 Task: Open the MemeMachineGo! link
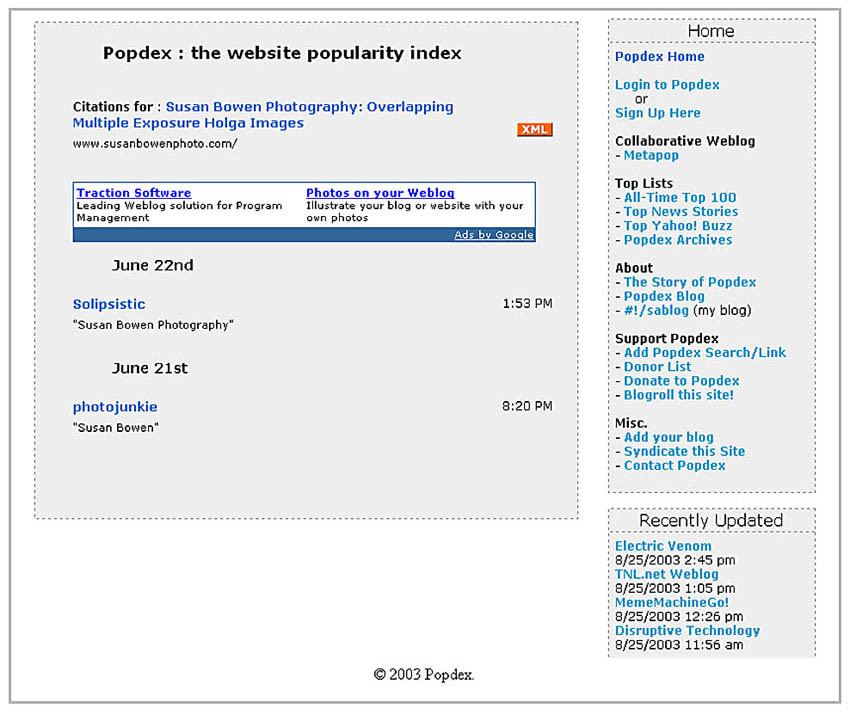pos(672,602)
